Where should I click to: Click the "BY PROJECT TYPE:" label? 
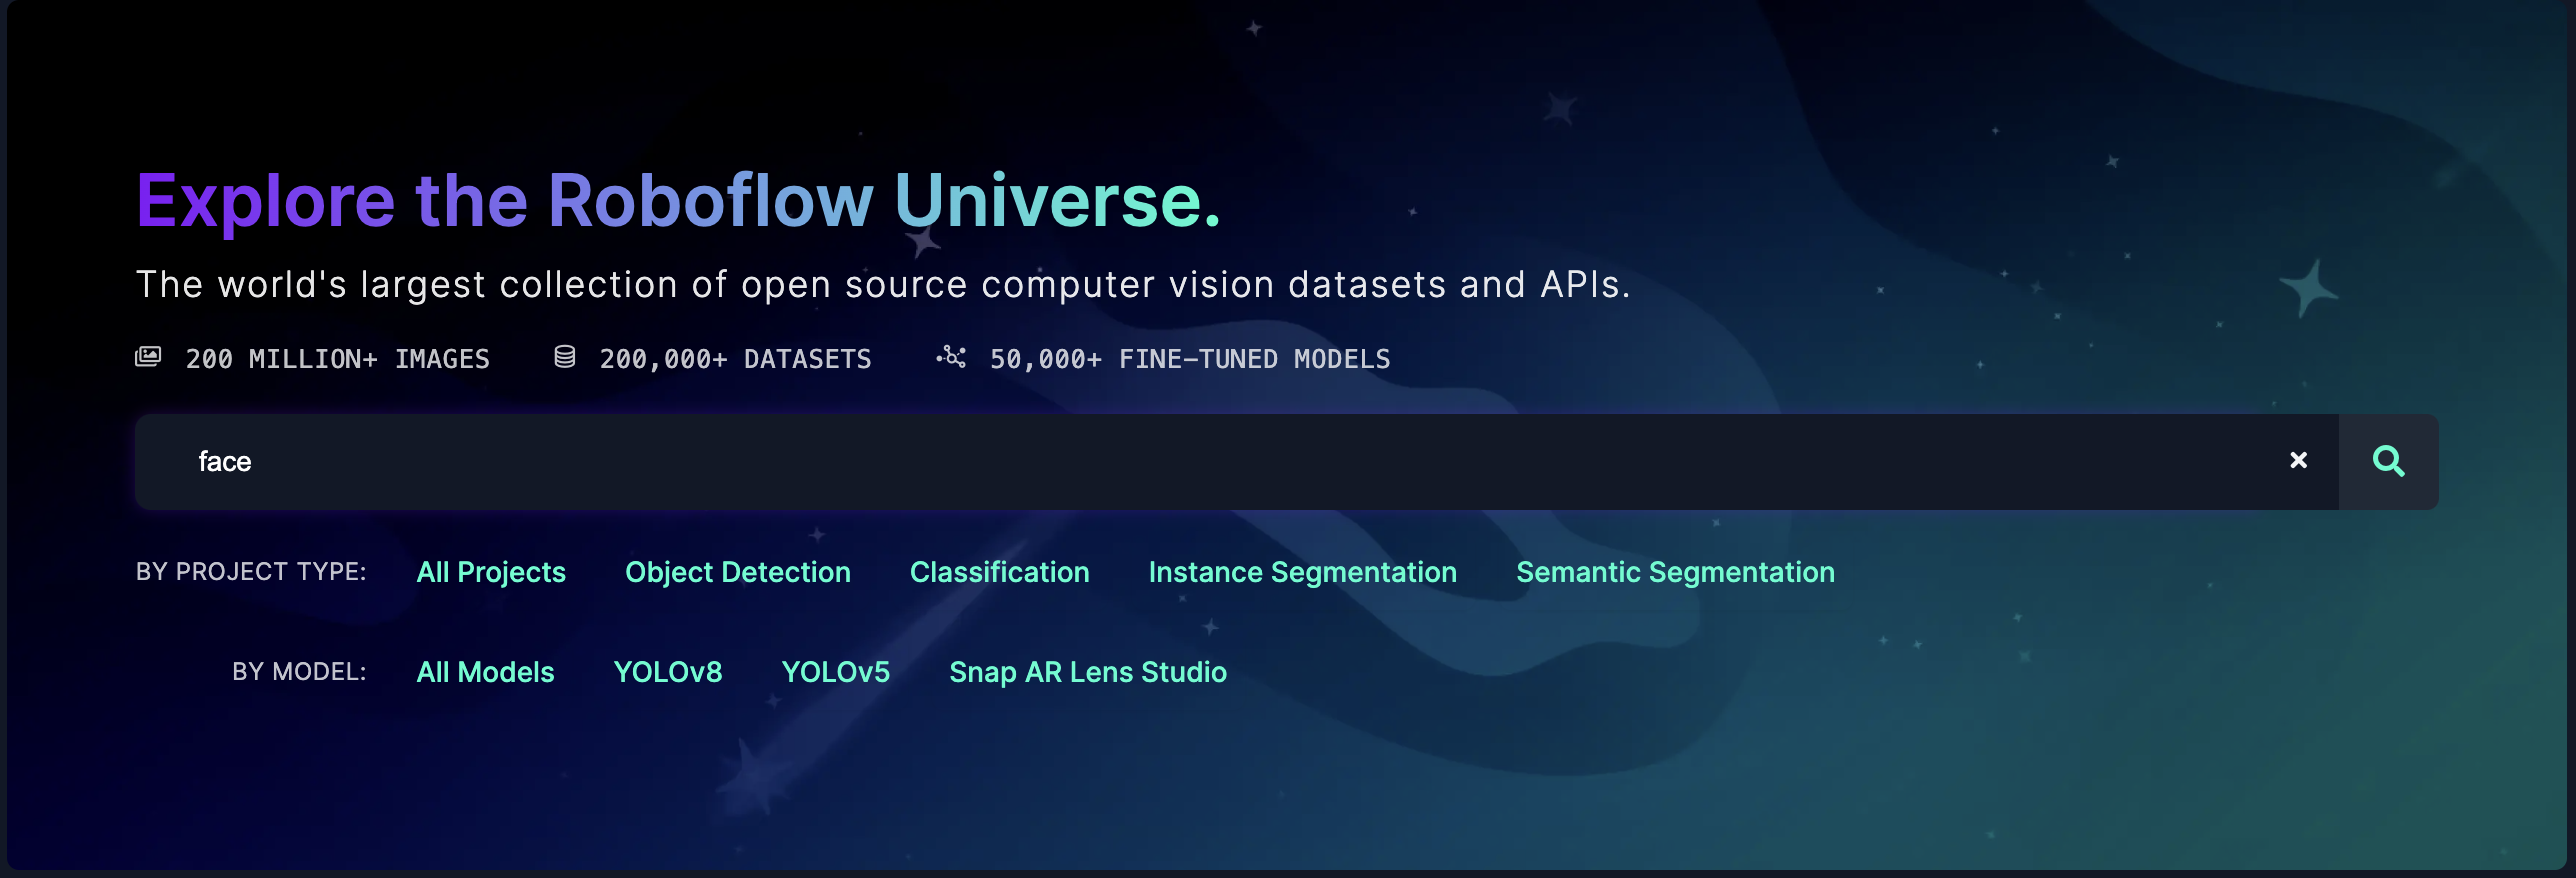pyautogui.click(x=251, y=571)
